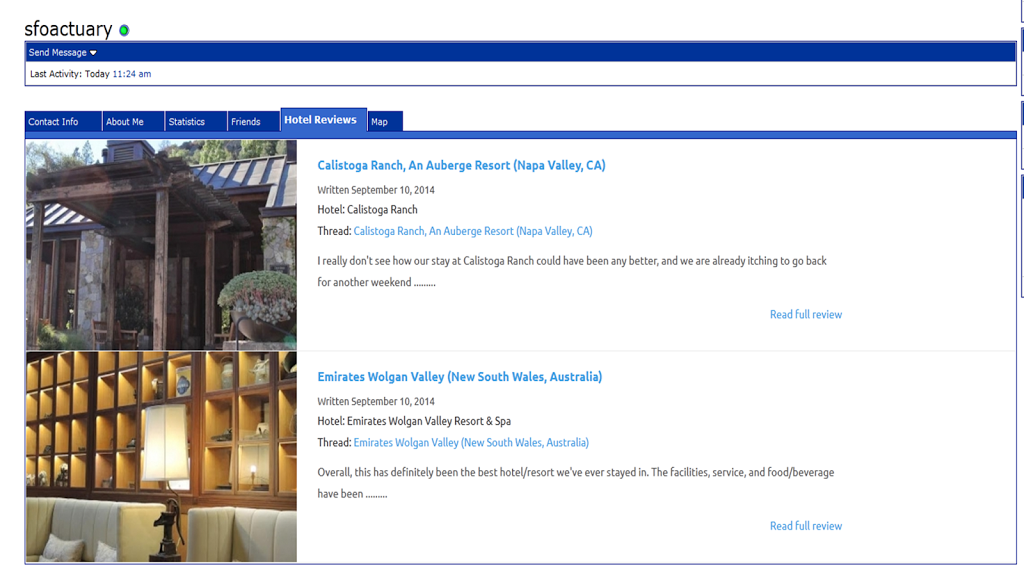Click the Calistoga Ranch pergola photo
Screen dimensions: 1024x575
coord(161,245)
